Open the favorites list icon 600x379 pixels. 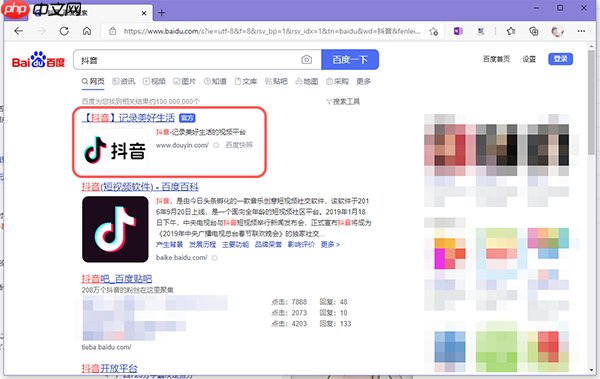[x=511, y=31]
